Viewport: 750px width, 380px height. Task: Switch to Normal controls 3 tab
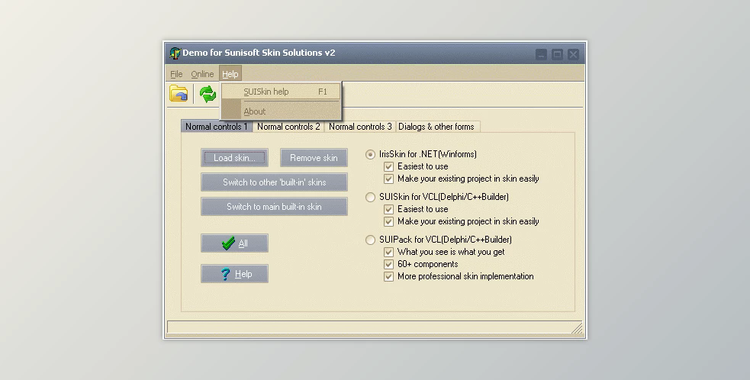[360, 127]
